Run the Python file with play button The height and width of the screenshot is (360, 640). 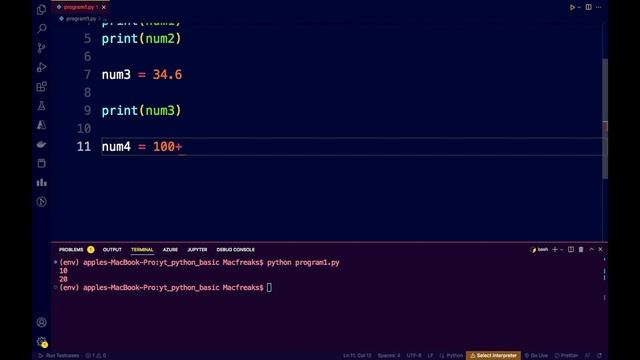click(572, 7)
